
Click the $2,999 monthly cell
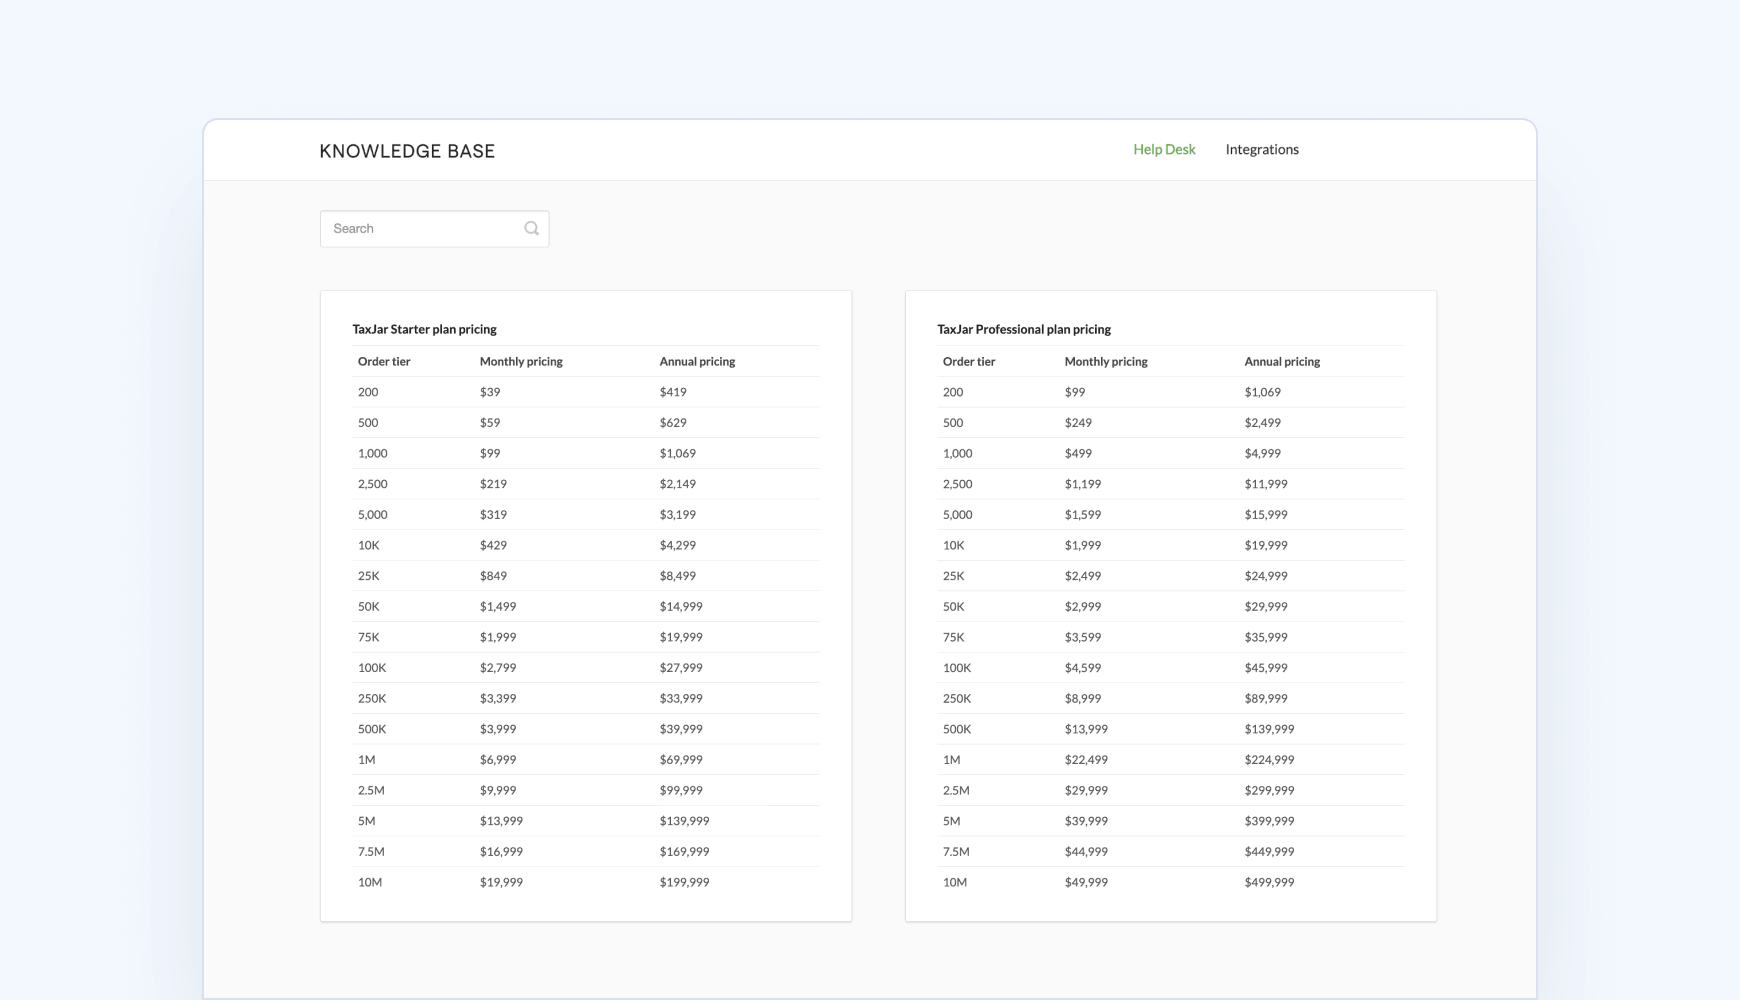coord(1083,607)
